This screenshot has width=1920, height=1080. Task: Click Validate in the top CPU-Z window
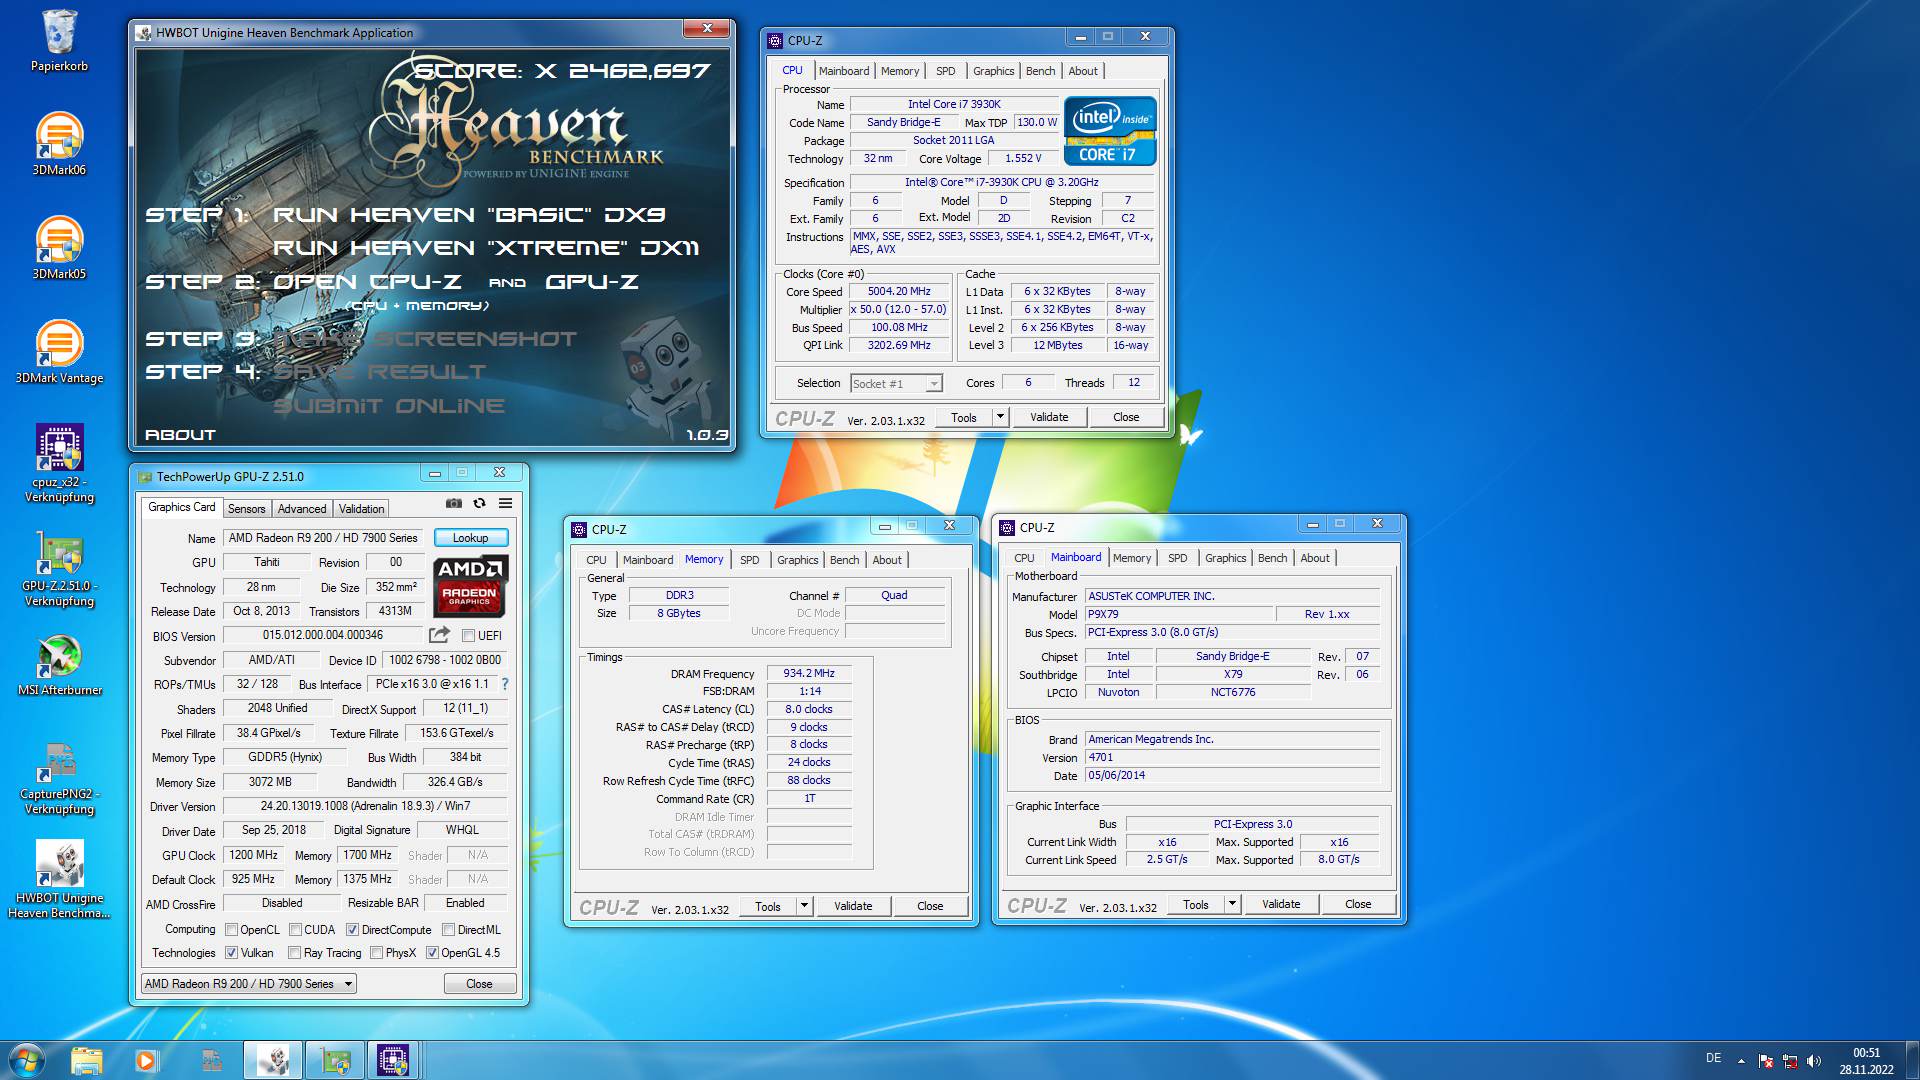(x=1049, y=417)
